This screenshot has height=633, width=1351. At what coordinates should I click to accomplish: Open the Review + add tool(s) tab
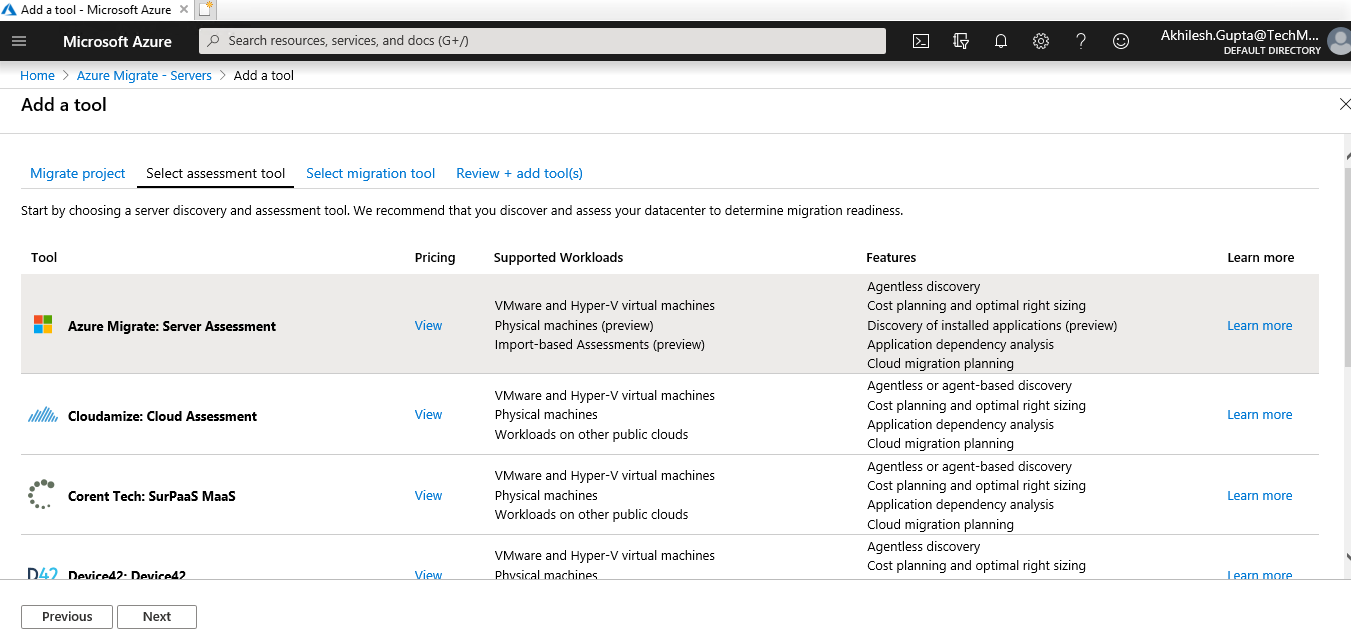pos(520,173)
